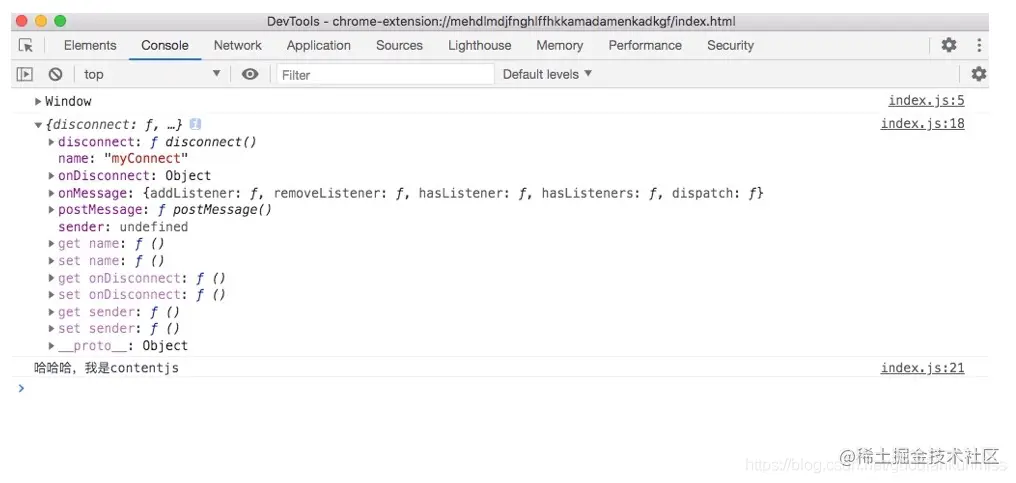Select the Console tab
1016x483 pixels.
pyautogui.click(x=165, y=45)
